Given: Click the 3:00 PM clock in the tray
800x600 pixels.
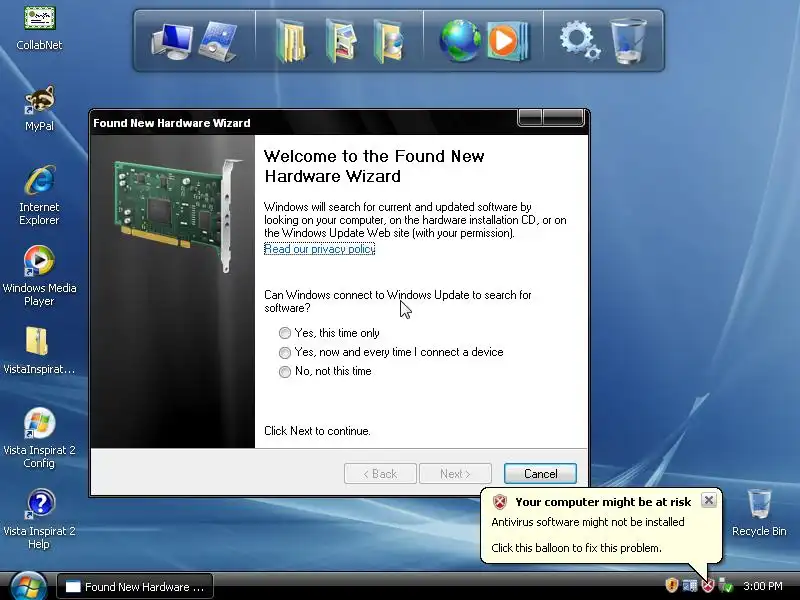Looking at the screenshot, I should (762, 586).
